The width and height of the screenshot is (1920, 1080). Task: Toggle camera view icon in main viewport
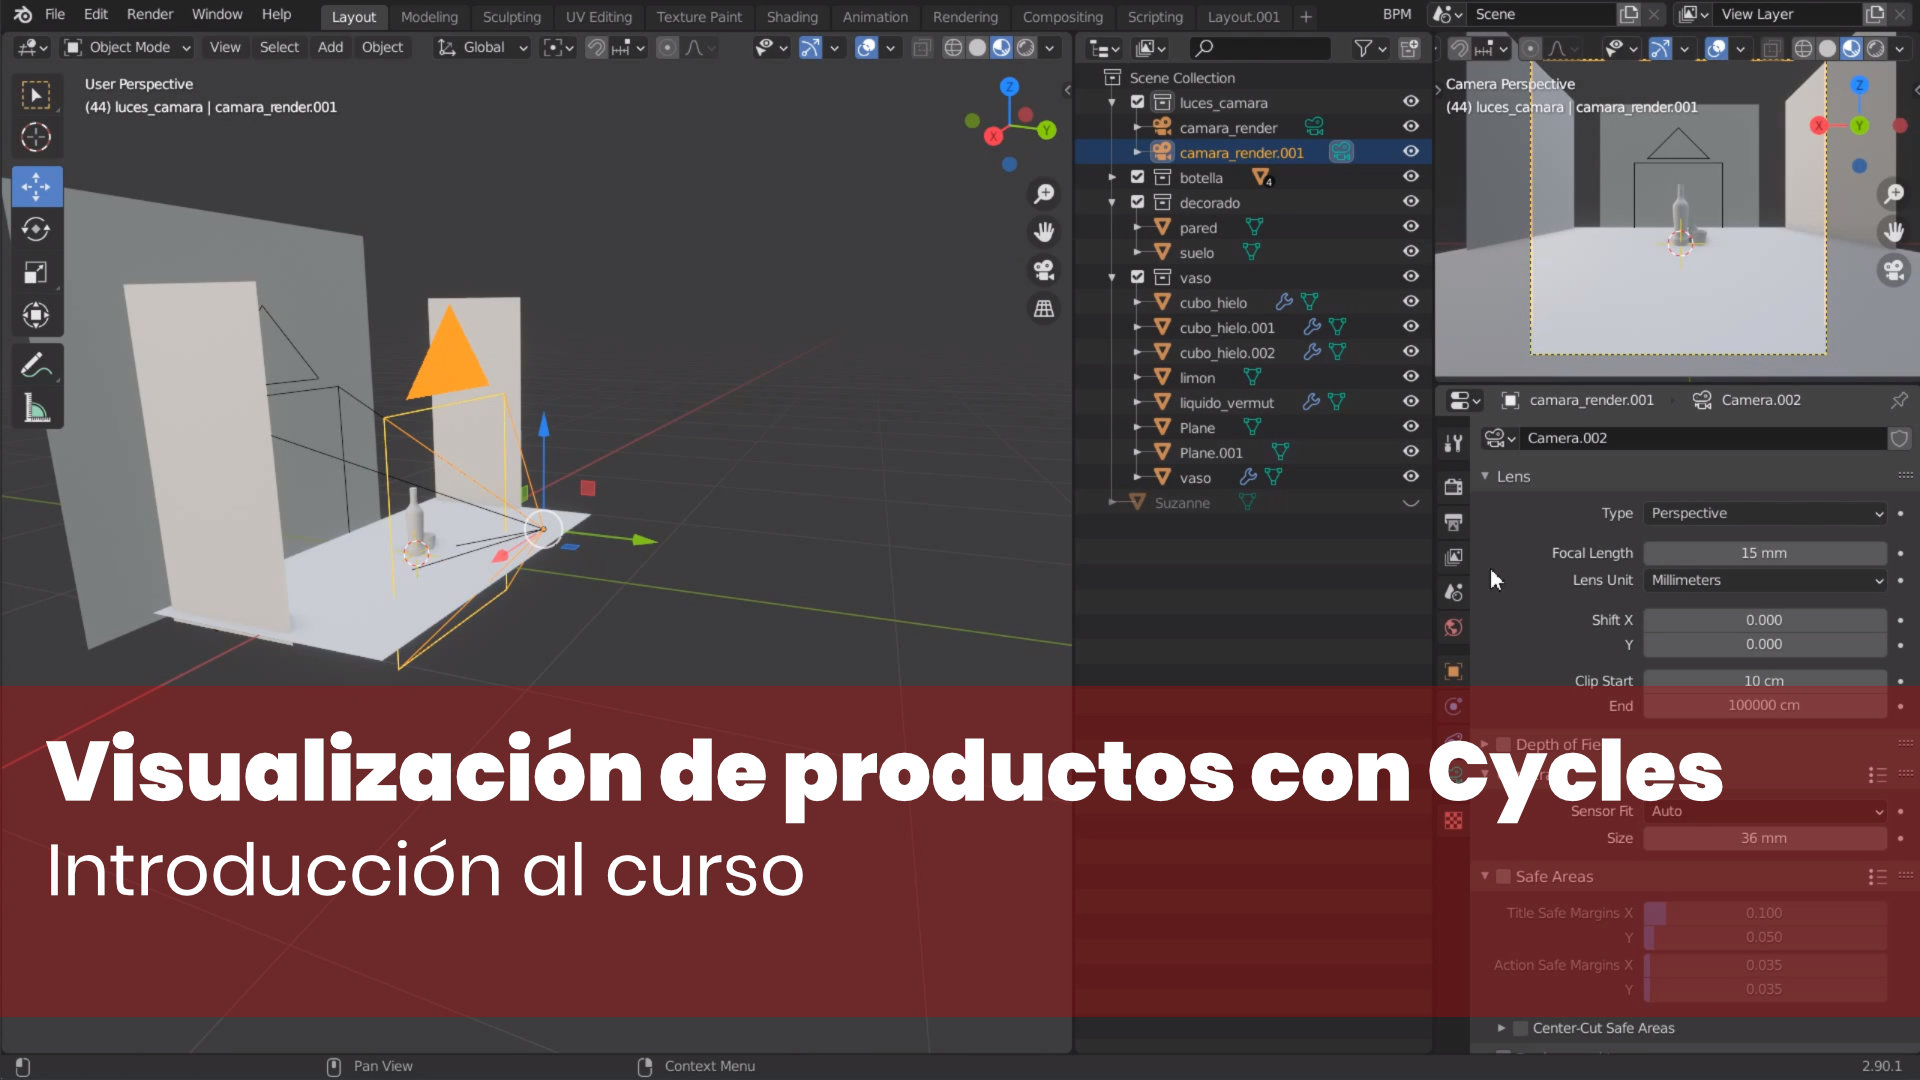point(1044,270)
